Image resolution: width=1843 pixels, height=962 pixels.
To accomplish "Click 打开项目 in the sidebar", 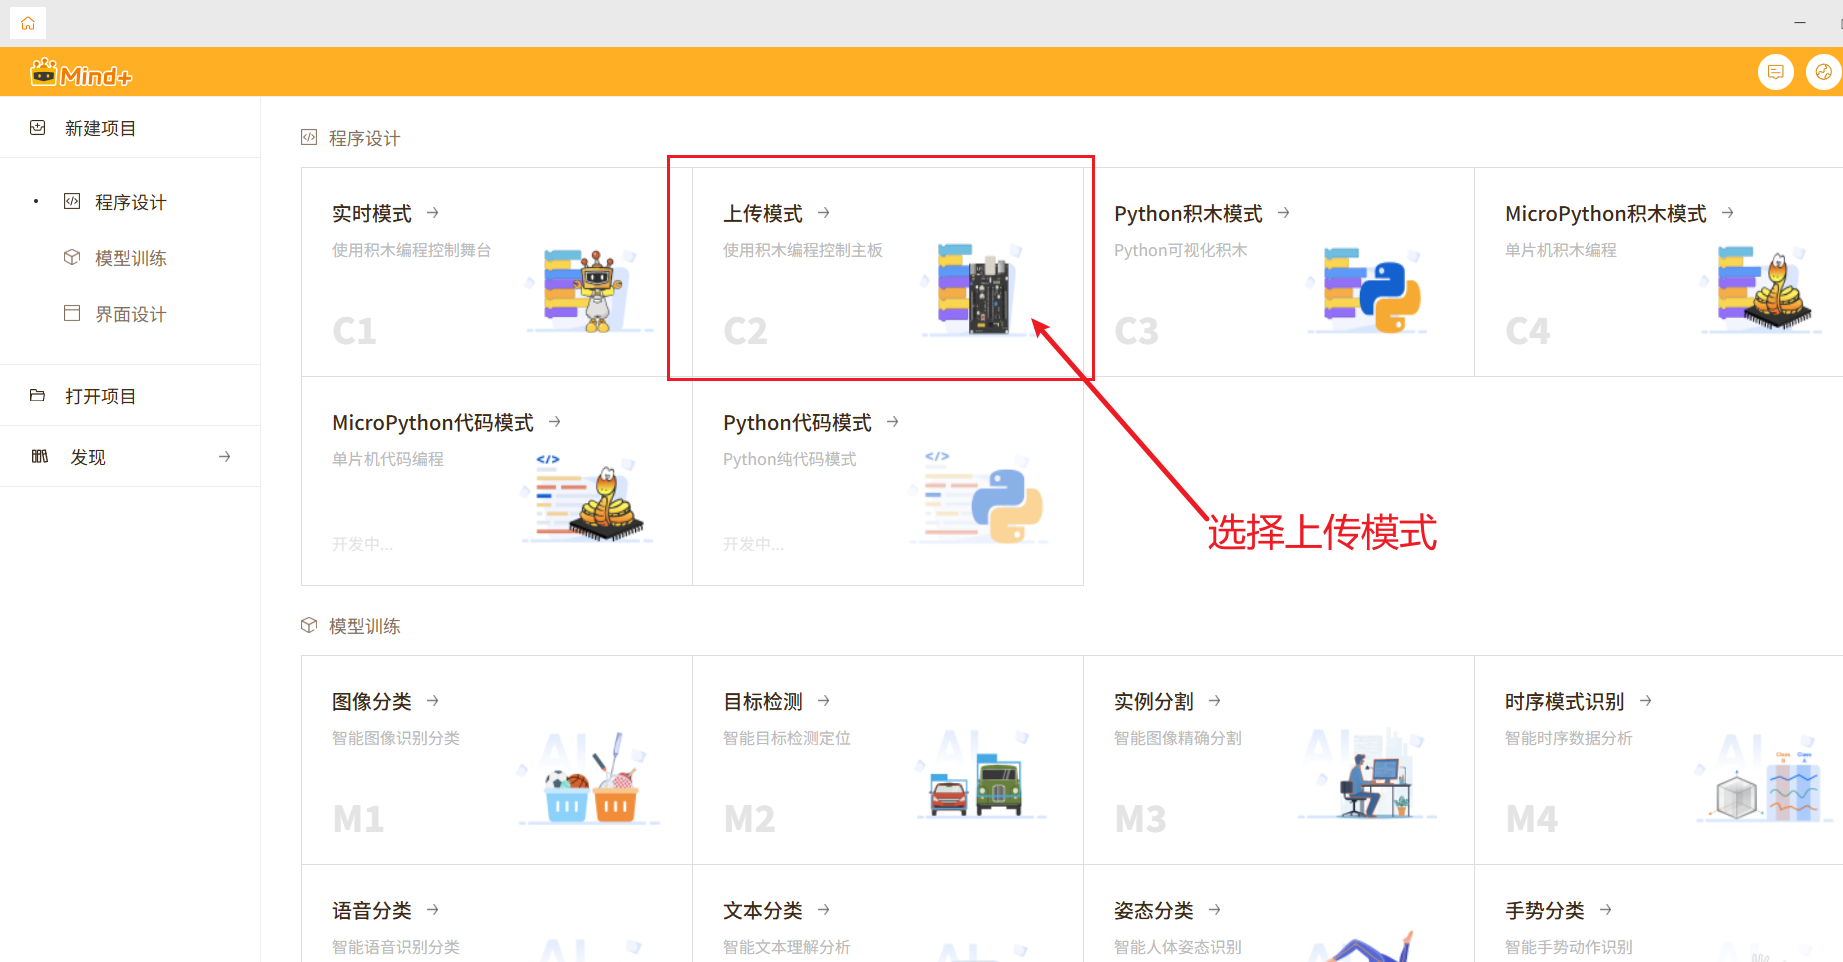I will coord(100,396).
